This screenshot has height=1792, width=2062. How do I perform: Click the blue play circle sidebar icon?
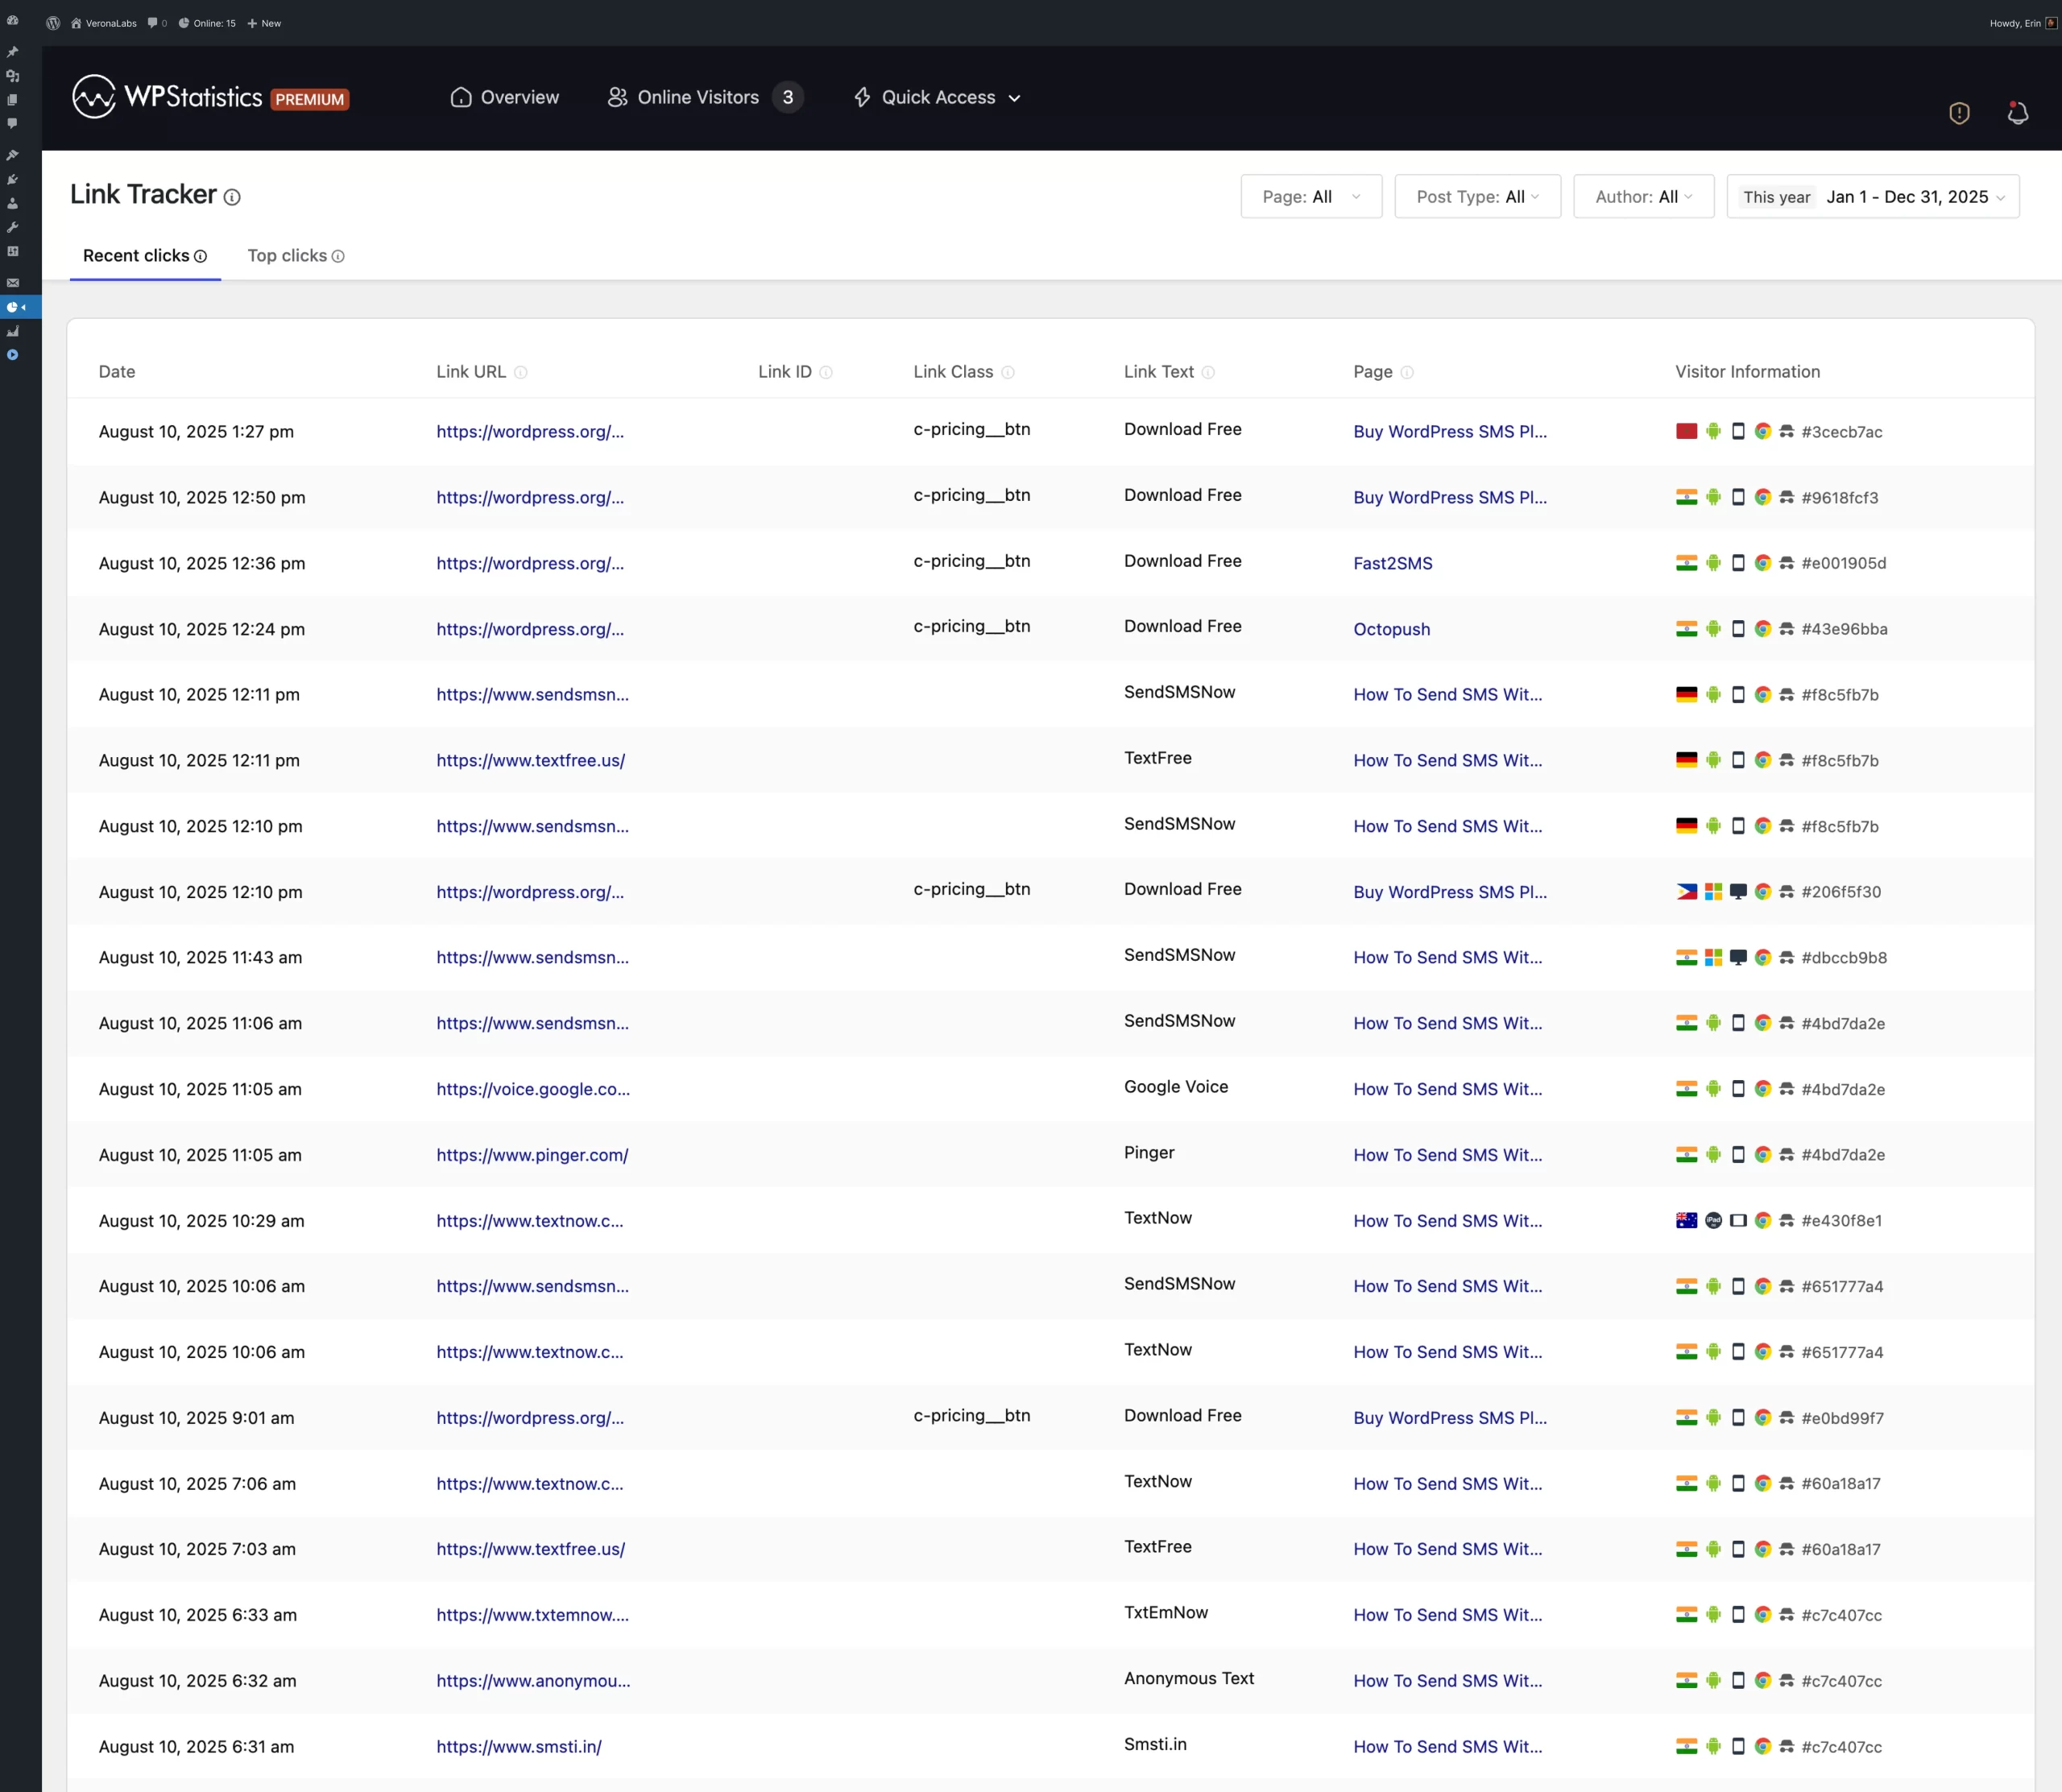coord(12,355)
